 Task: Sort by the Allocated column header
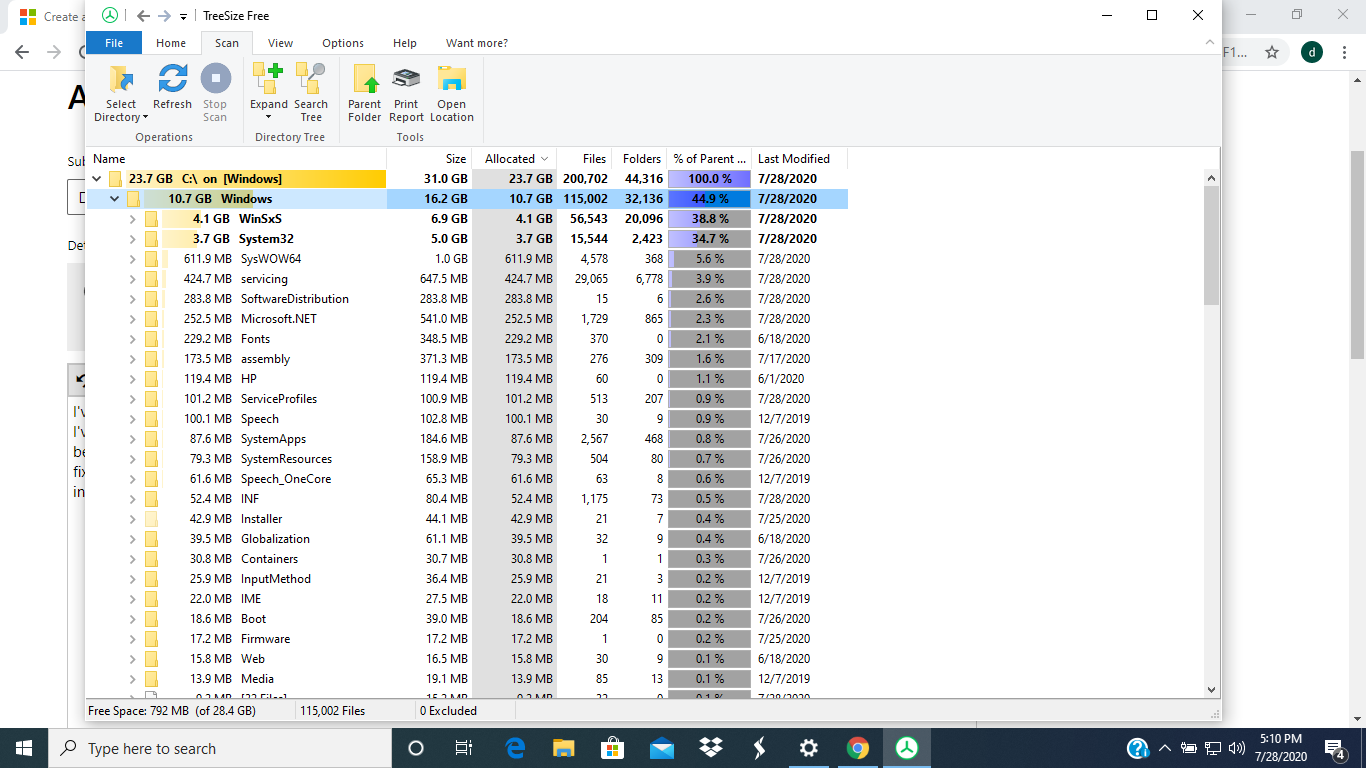pyautogui.click(x=515, y=159)
